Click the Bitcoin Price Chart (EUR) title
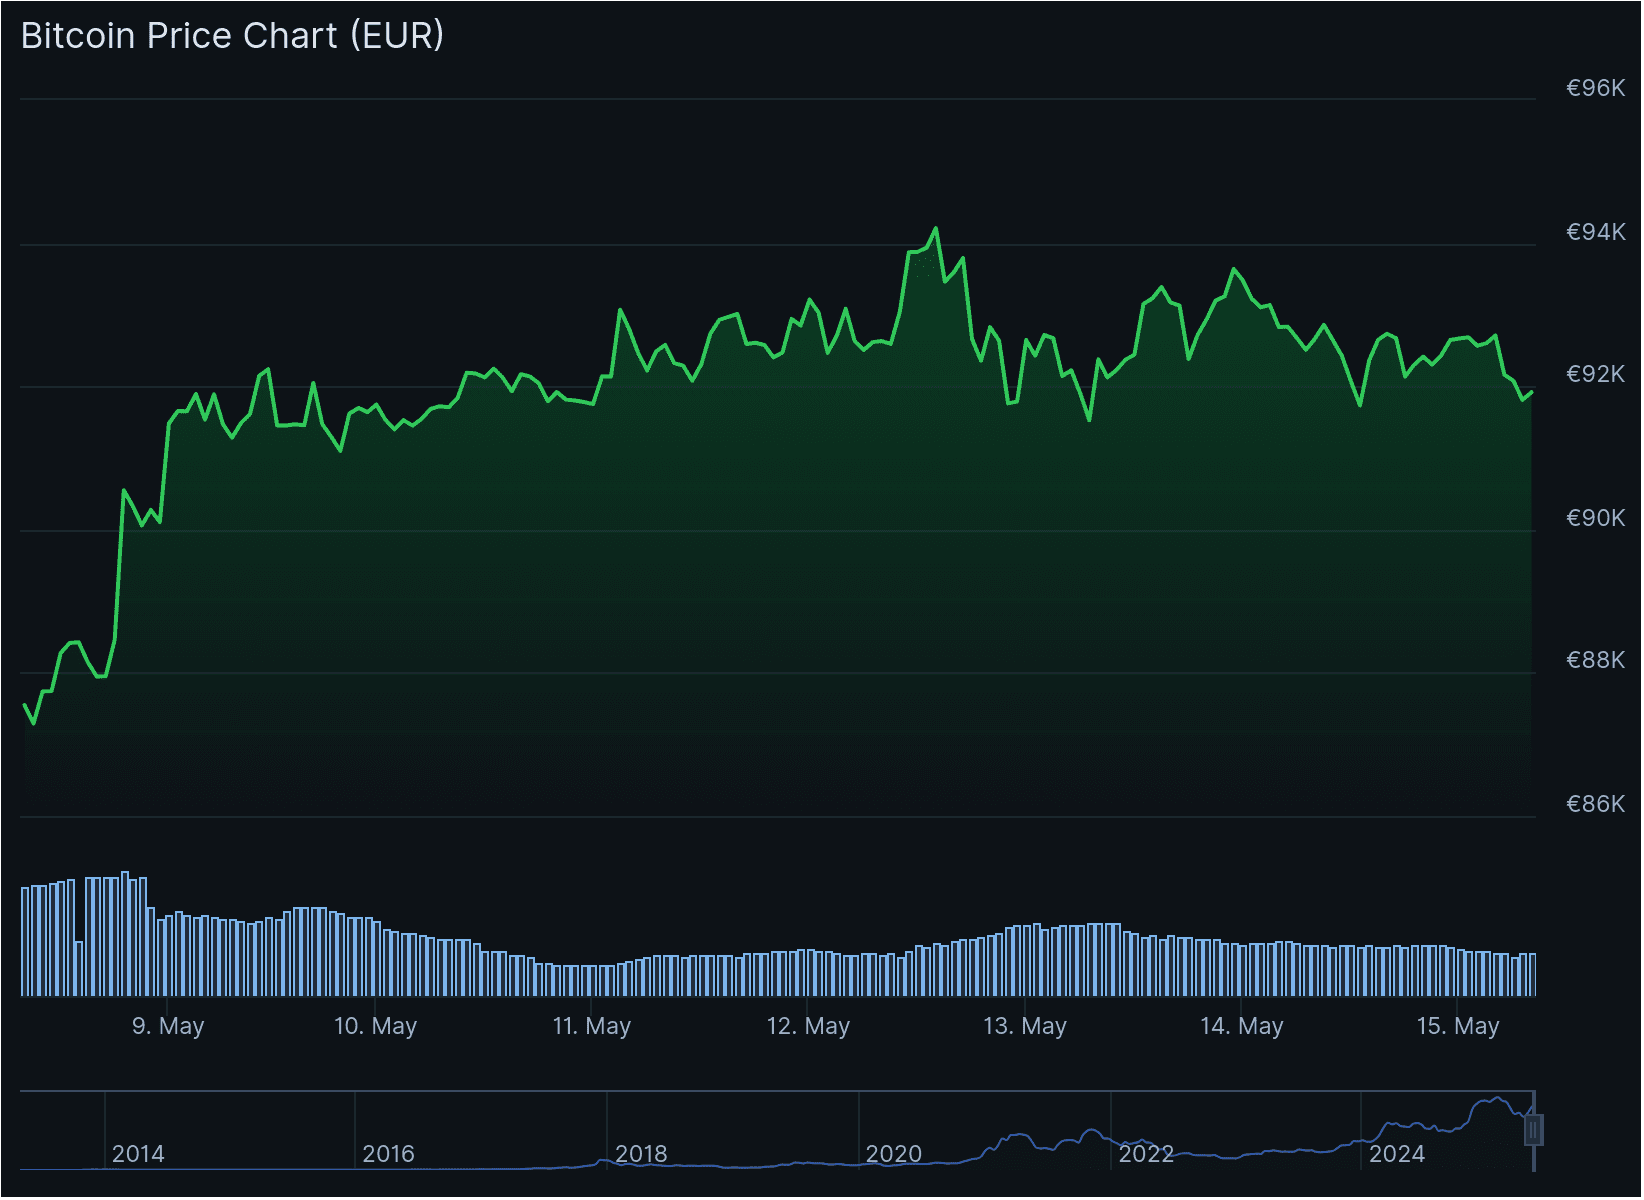Image resolution: width=1644 pixels, height=1200 pixels. click(x=232, y=36)
